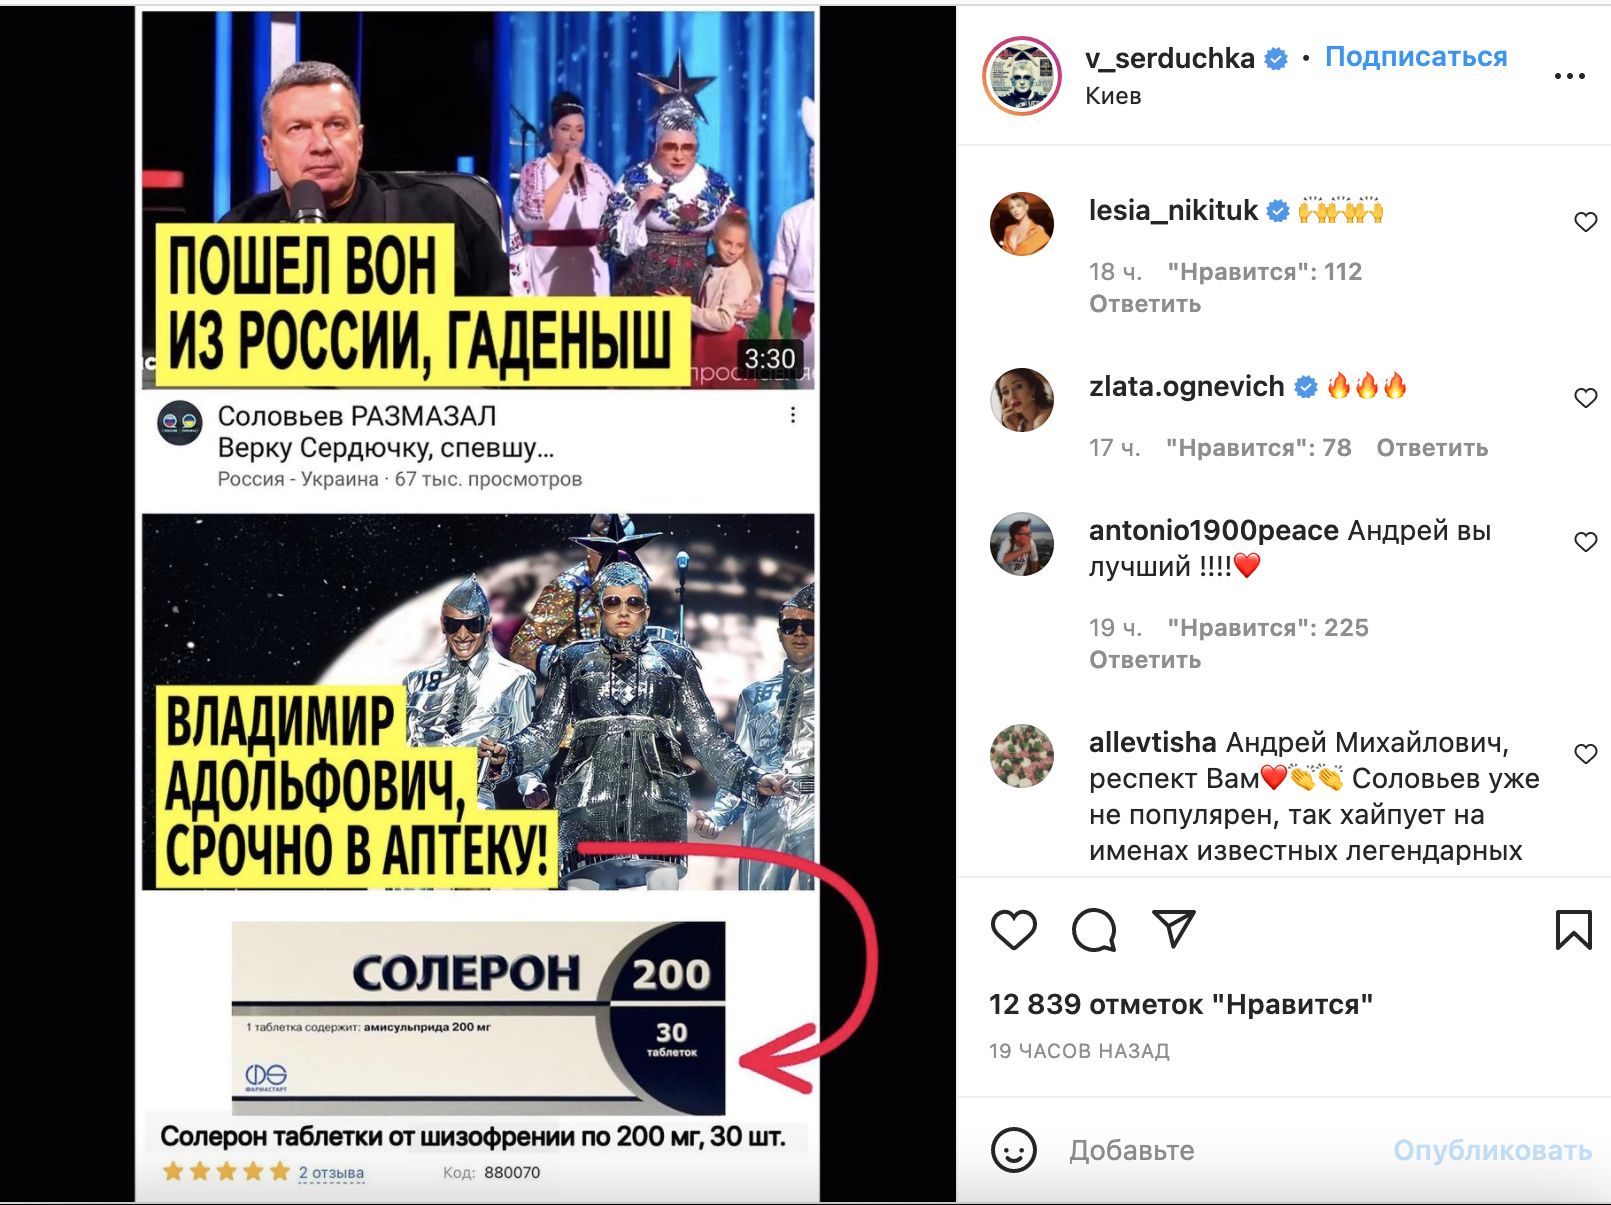1611x1205 pixels.
Task: Click the Киев location link
Action: tap(1113, 96)
